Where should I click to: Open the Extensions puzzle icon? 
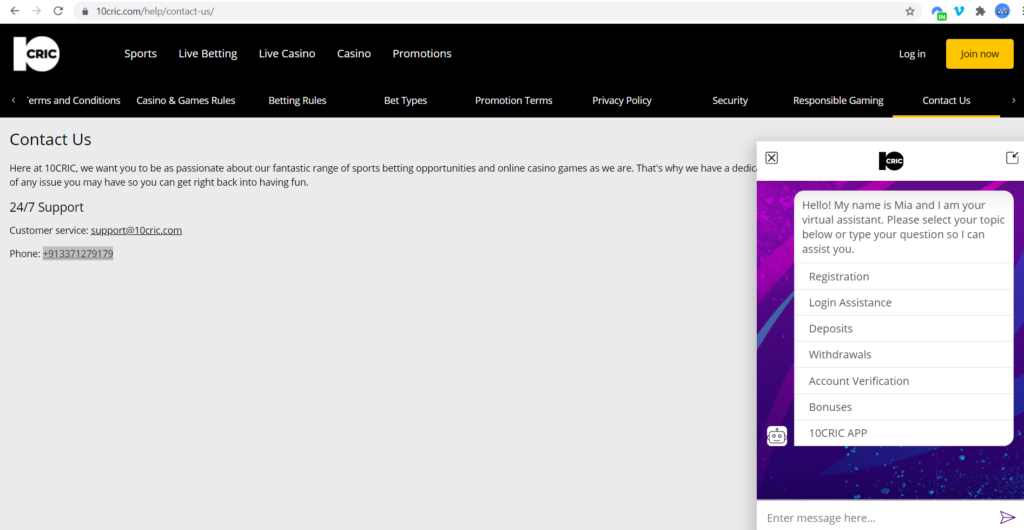point(980,11)
